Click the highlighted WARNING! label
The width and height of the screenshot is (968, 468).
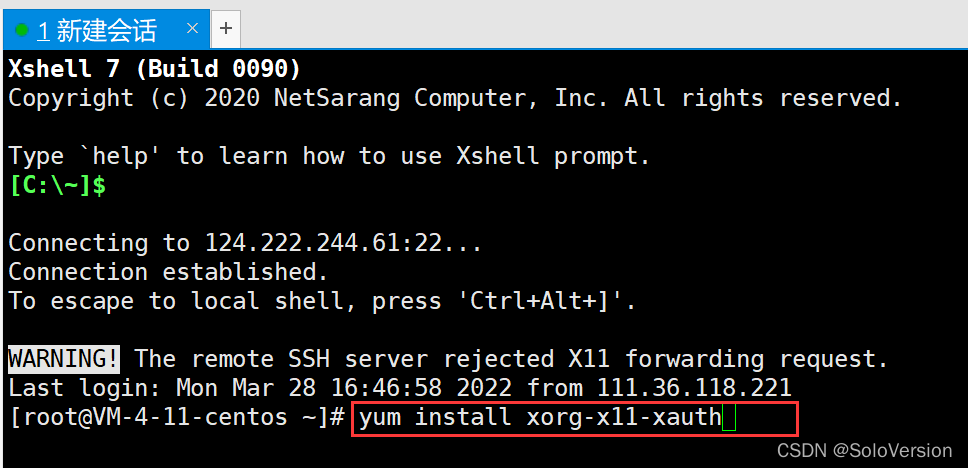64,358
